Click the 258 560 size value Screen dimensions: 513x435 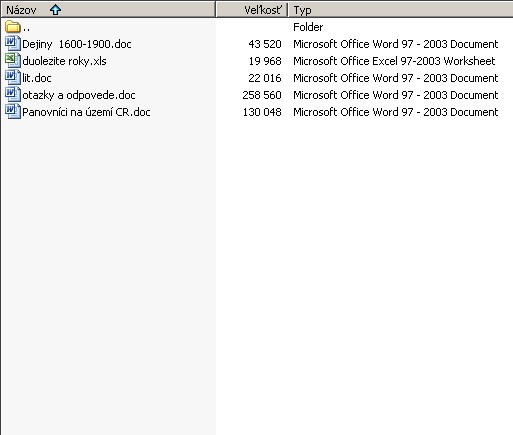[262, 95]
